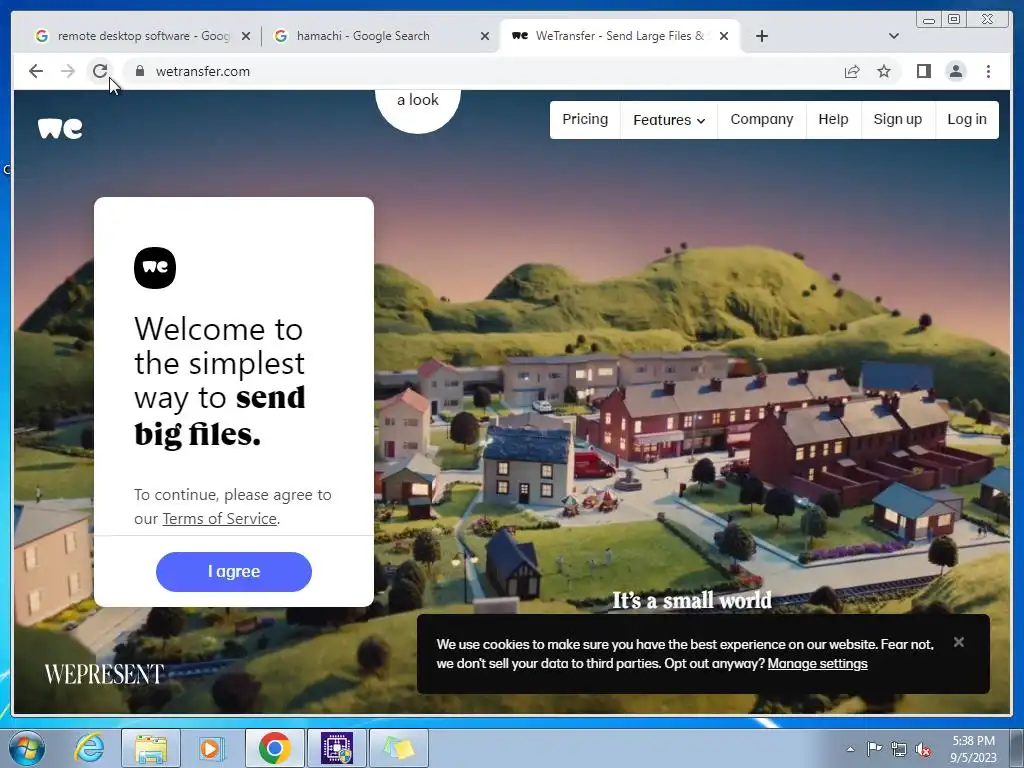Open a new tab with the plus button
This screenshot has width=1024, height=768.
tap(761, 36)
